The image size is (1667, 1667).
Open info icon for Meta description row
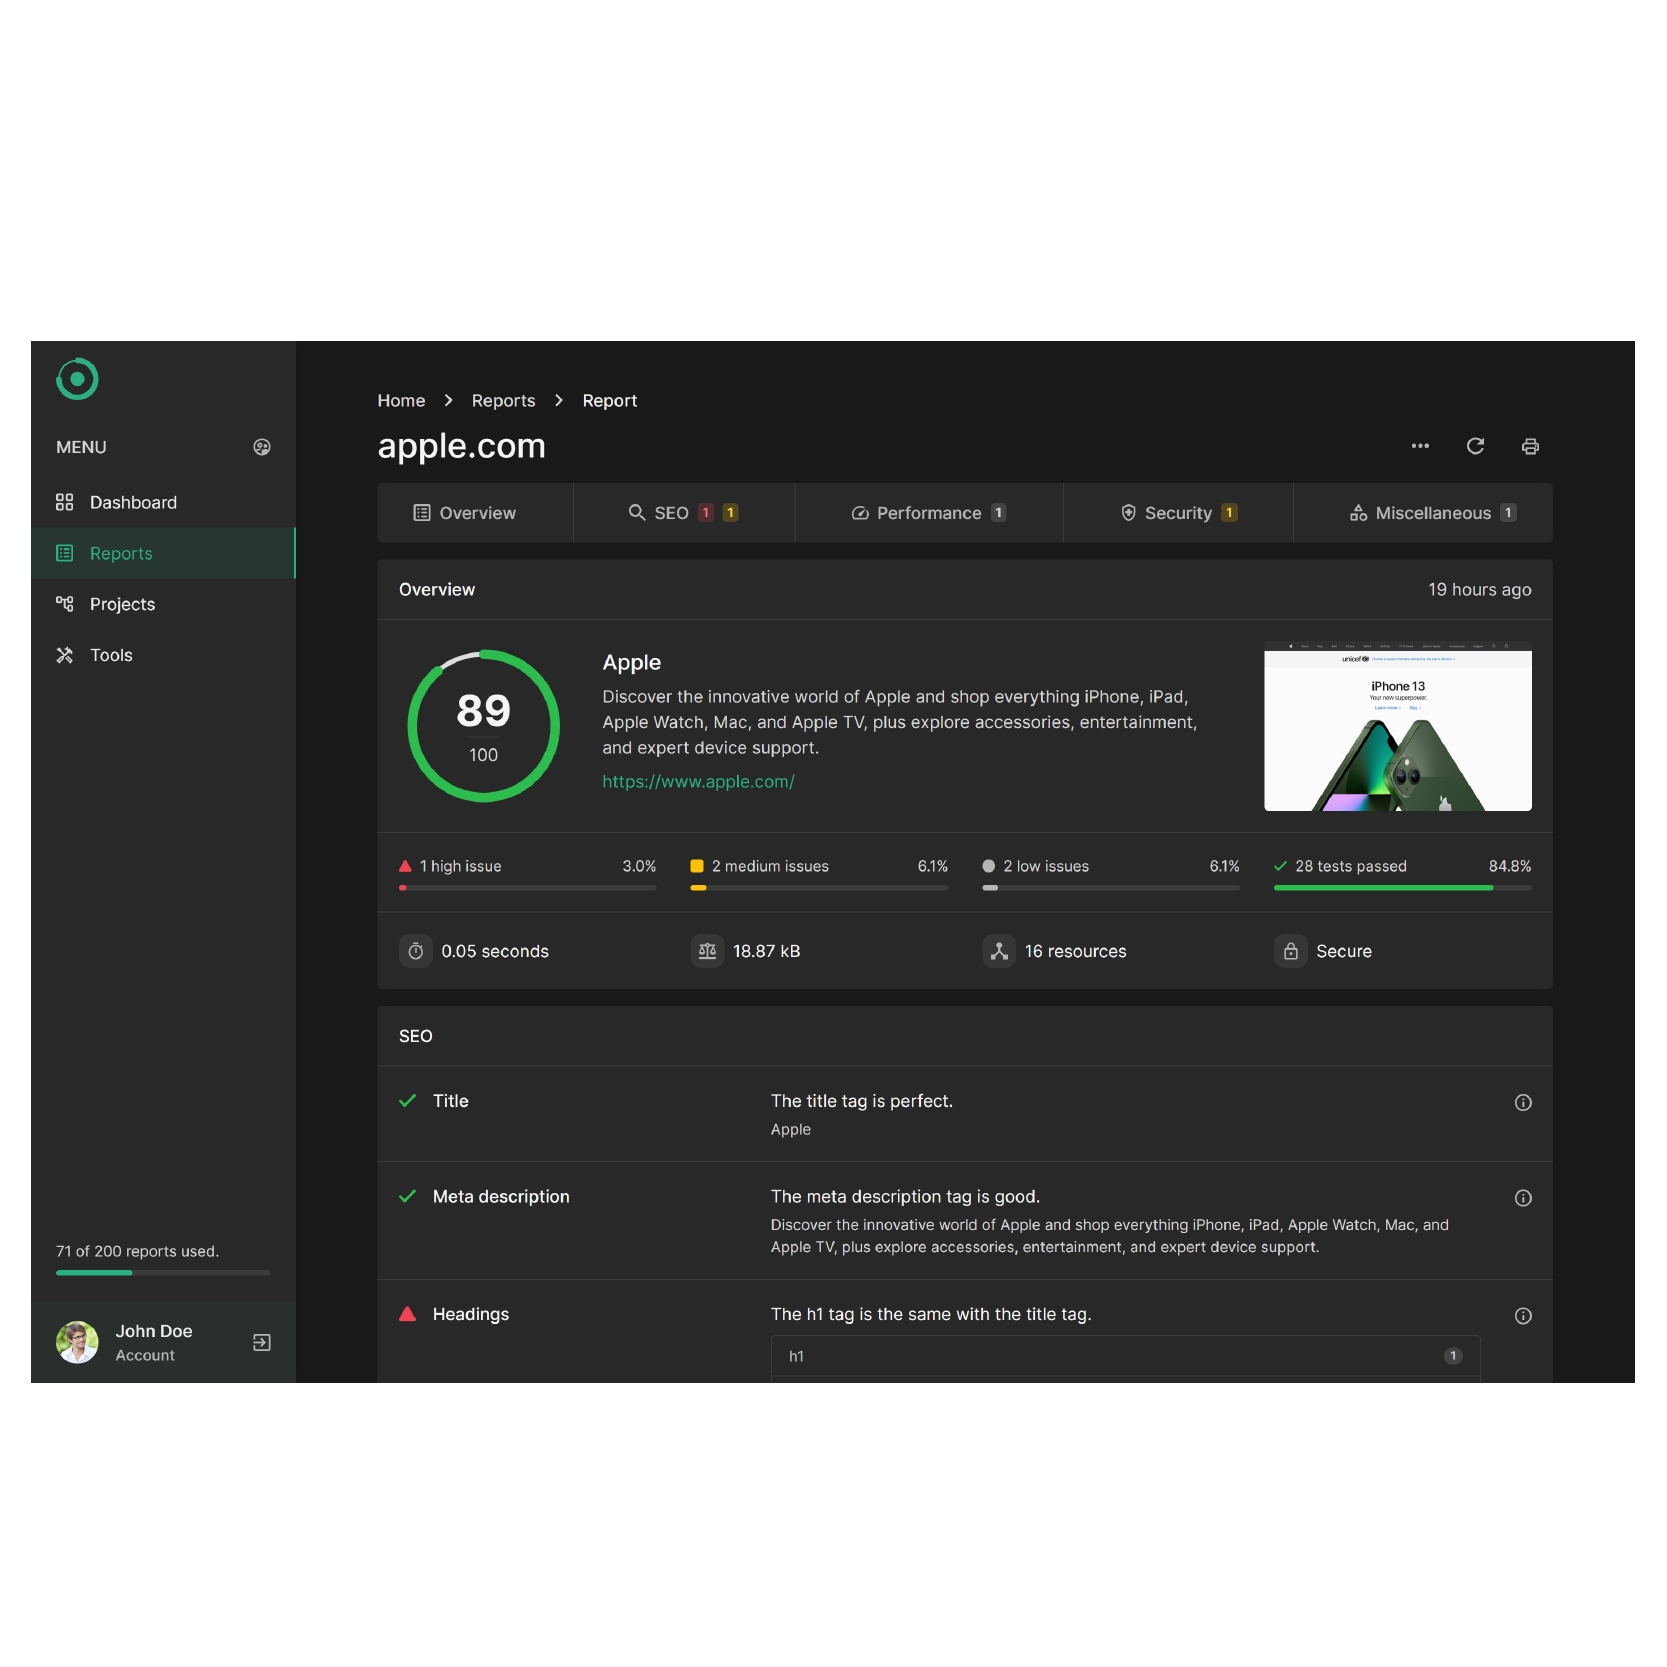(1523, 1198)
